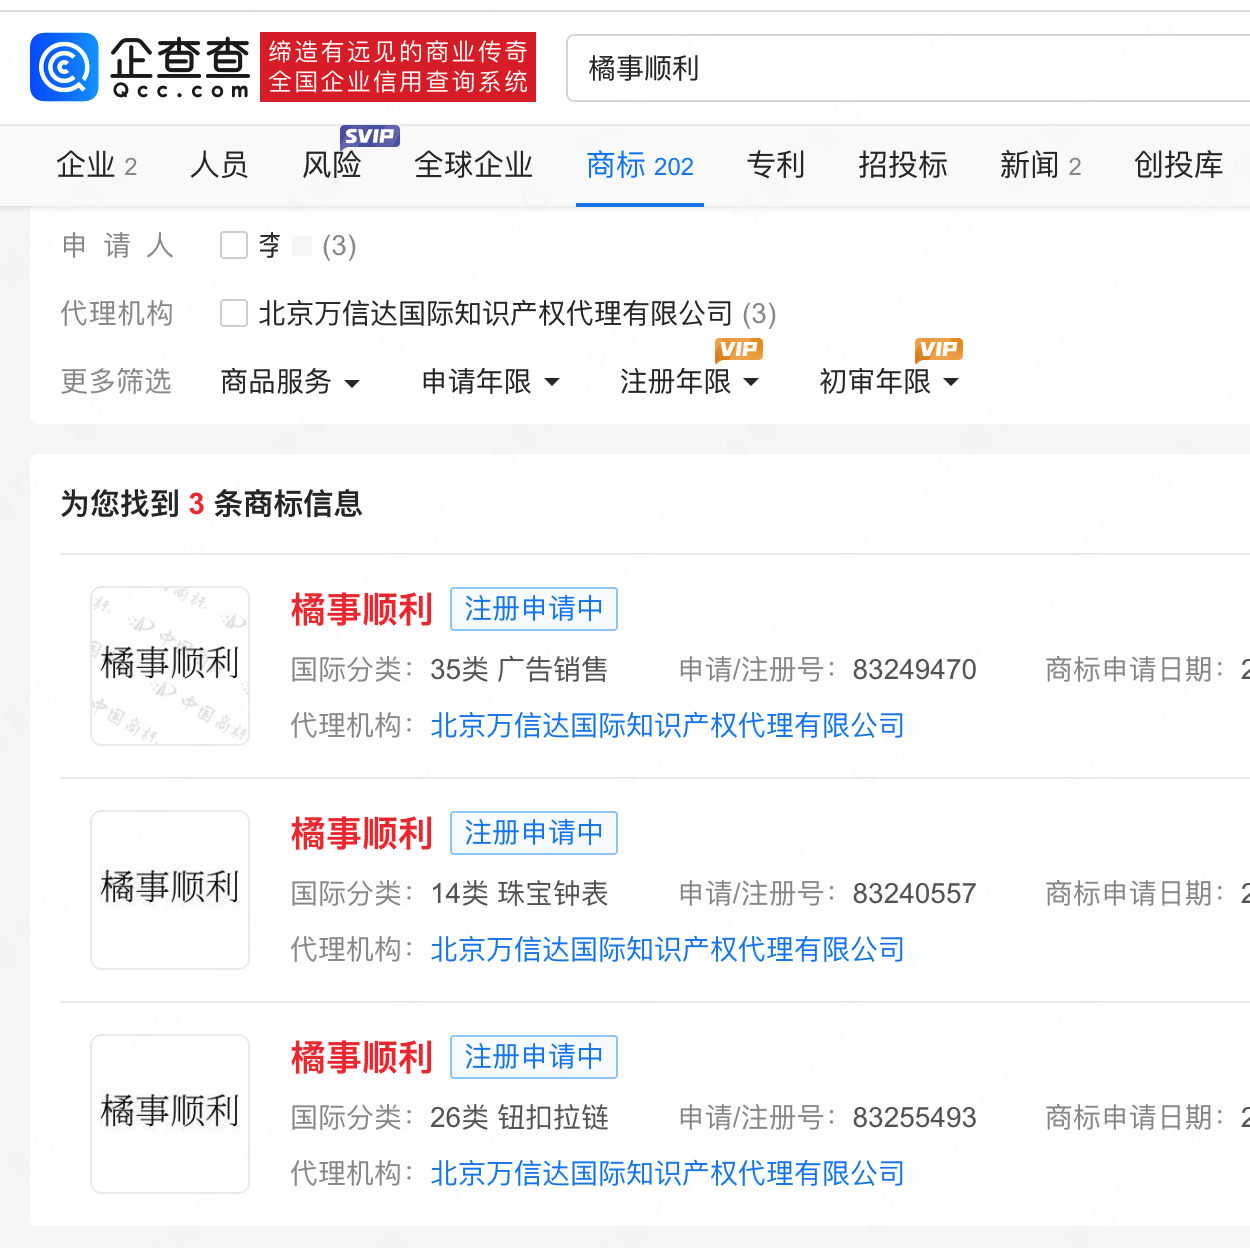This screenshot has width=1250, height=1248.
Task: Switch to the 专利 tab
Action: pyautogui.click(x=775, y=165)
